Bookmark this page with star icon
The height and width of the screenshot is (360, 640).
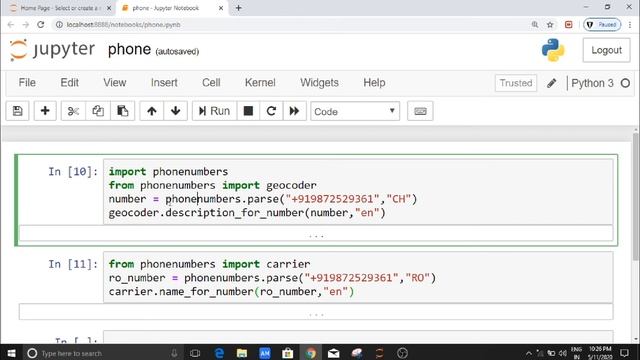(x=550, y=25)
